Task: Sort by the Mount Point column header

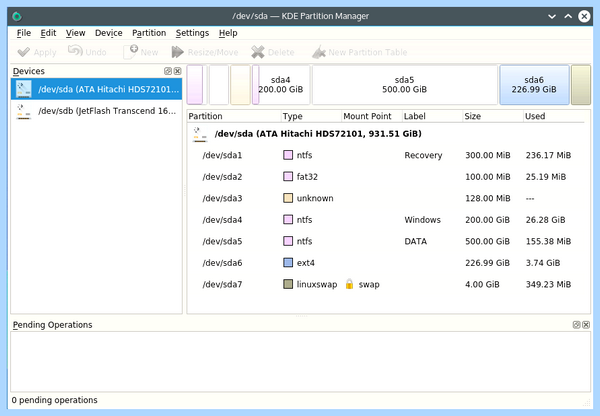Action: coord(372,116)
